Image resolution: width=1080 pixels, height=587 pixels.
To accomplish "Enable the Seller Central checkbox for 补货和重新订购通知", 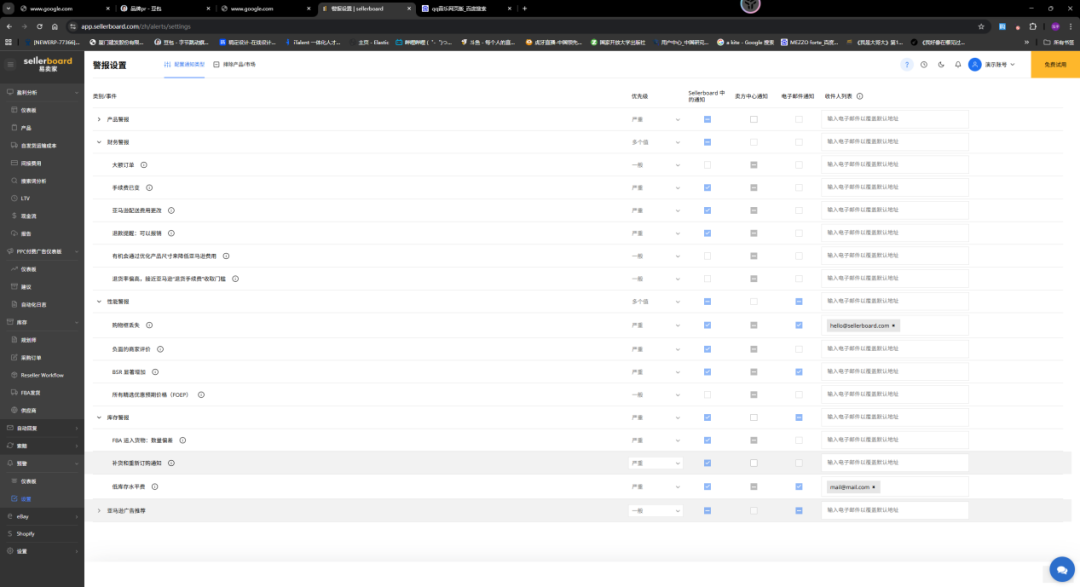I will 754,463.
